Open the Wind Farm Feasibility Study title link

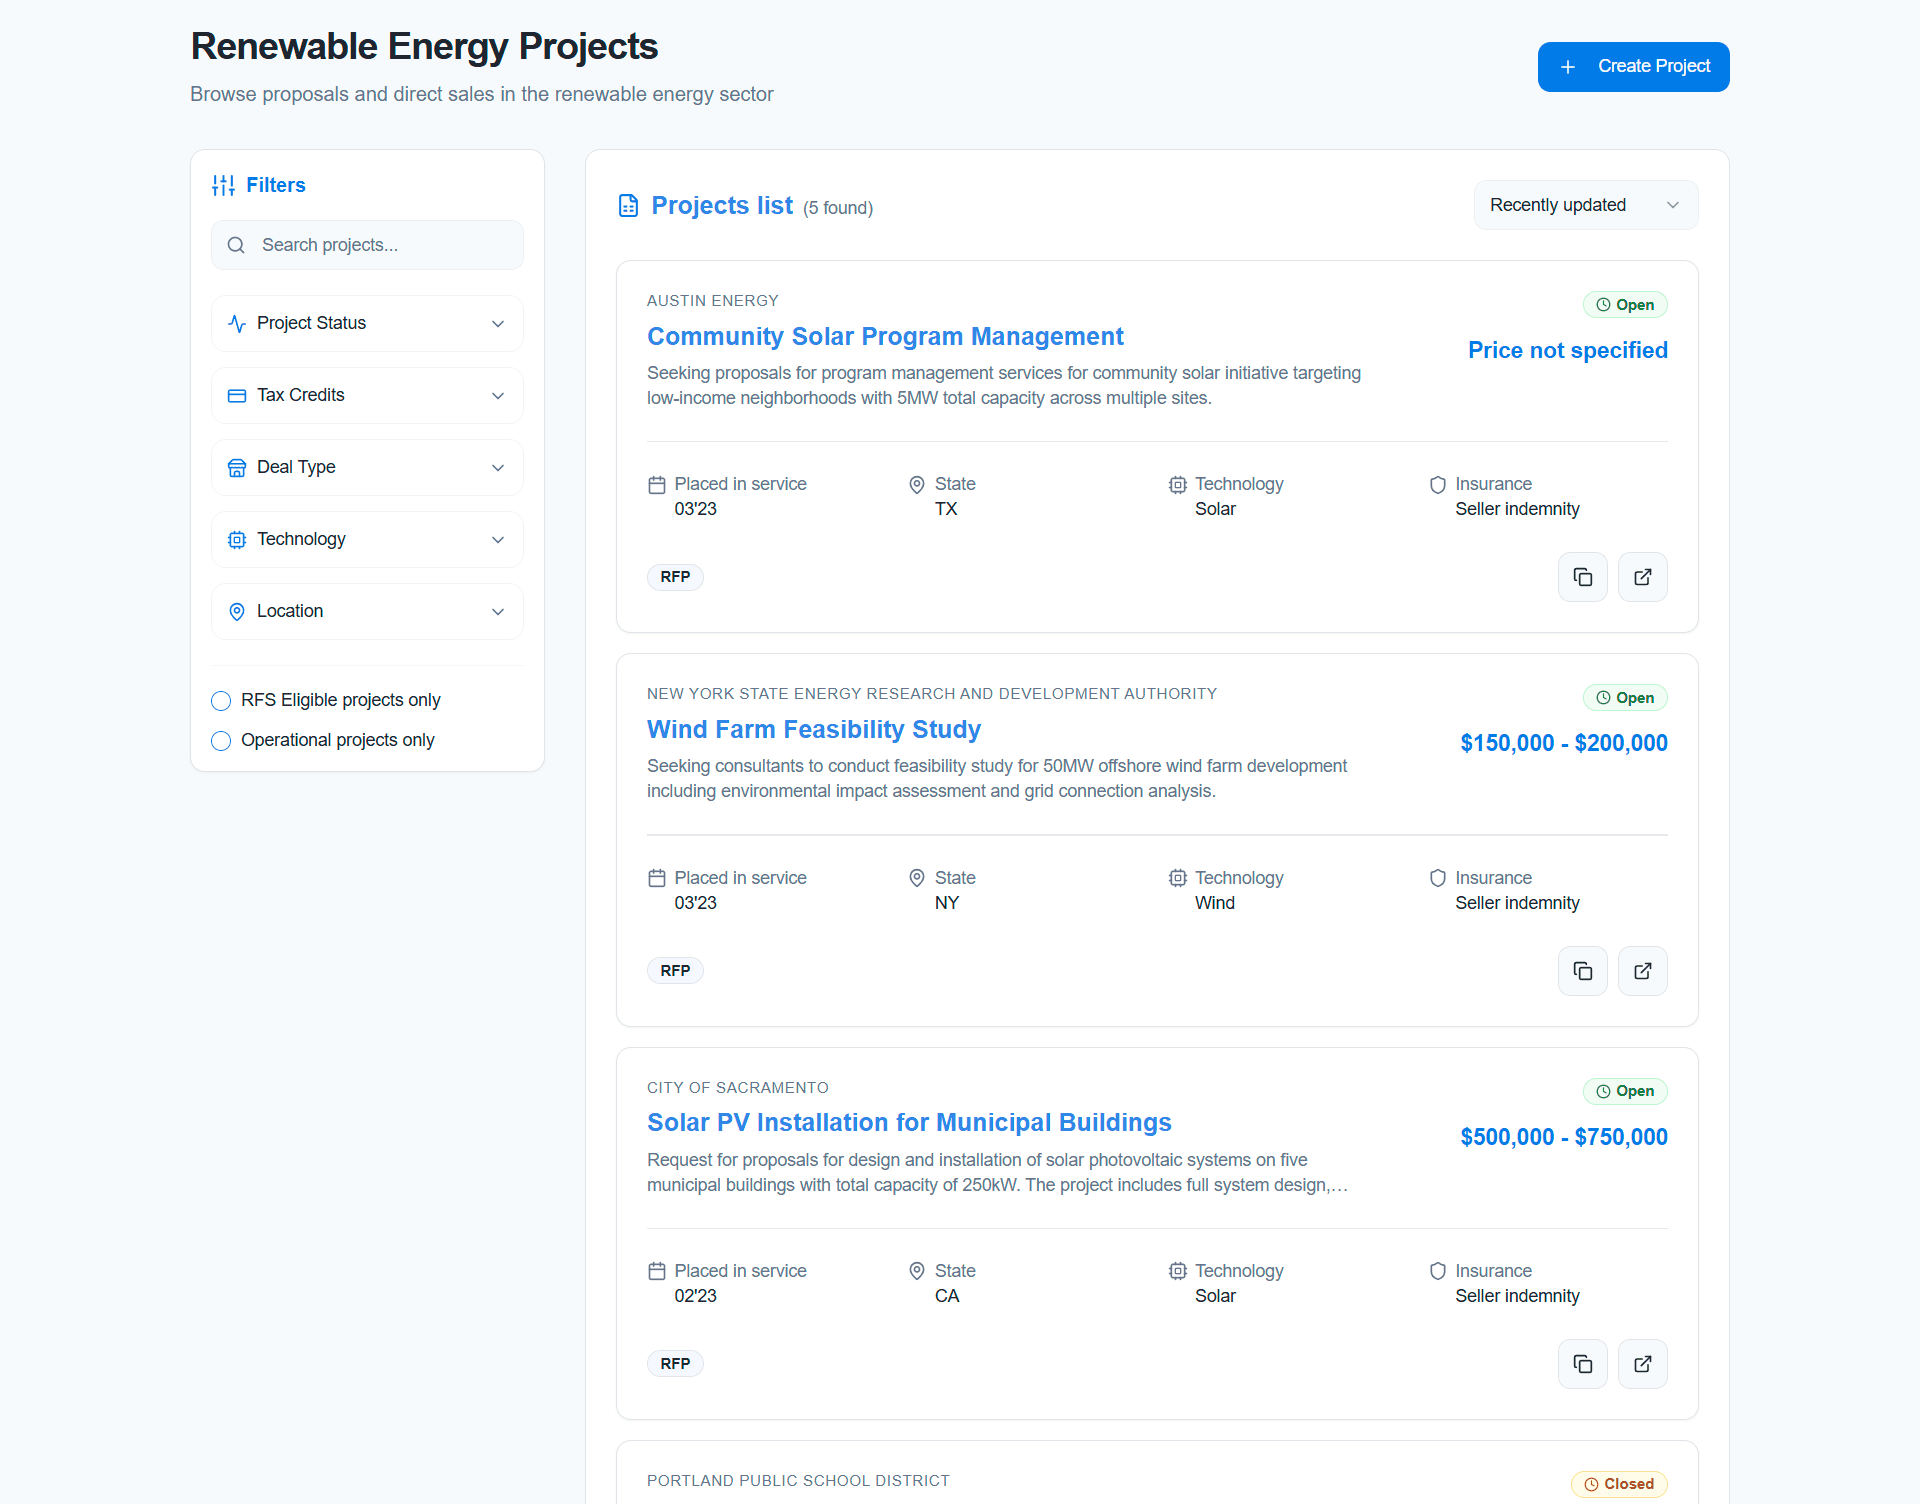(x=813, y=729)
